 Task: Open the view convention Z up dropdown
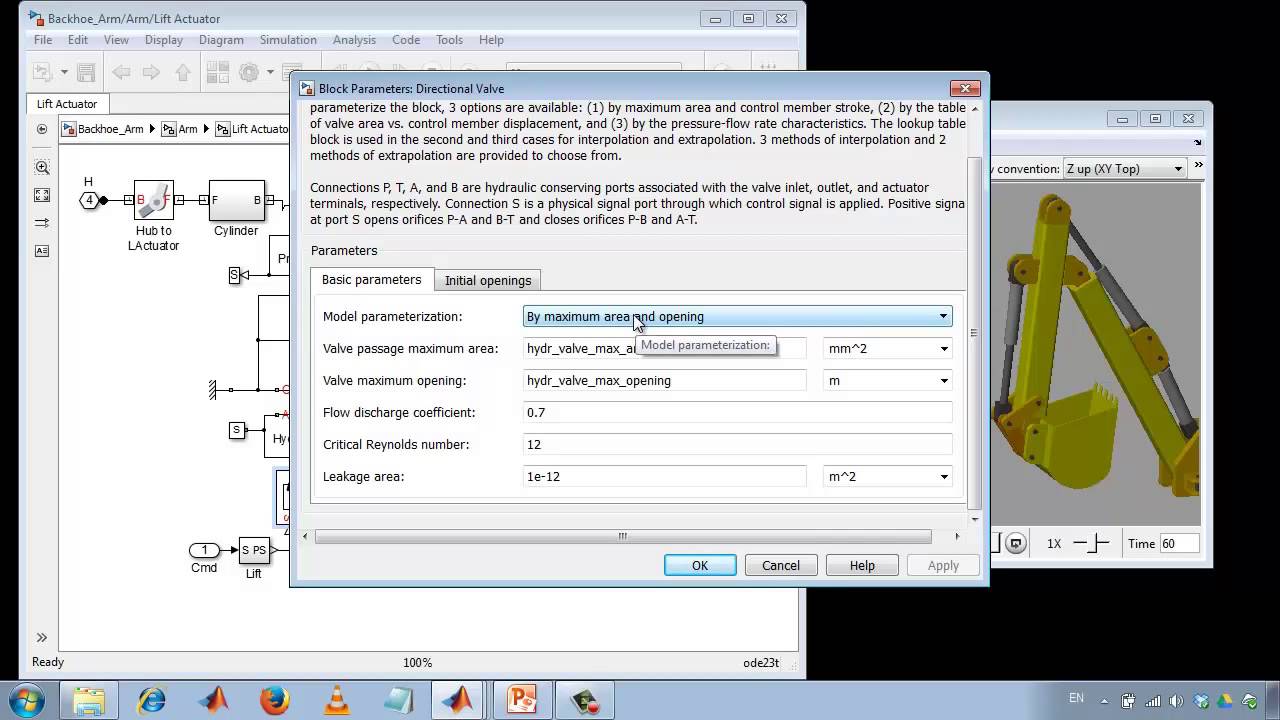click(1125, 168)
